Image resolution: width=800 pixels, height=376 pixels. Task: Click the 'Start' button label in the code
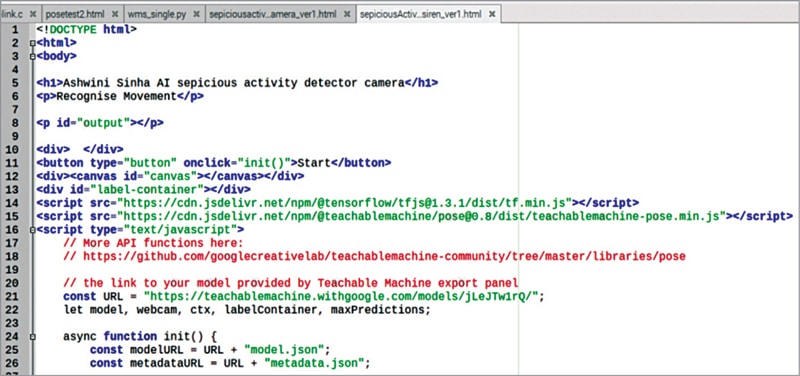pos(314,163)
